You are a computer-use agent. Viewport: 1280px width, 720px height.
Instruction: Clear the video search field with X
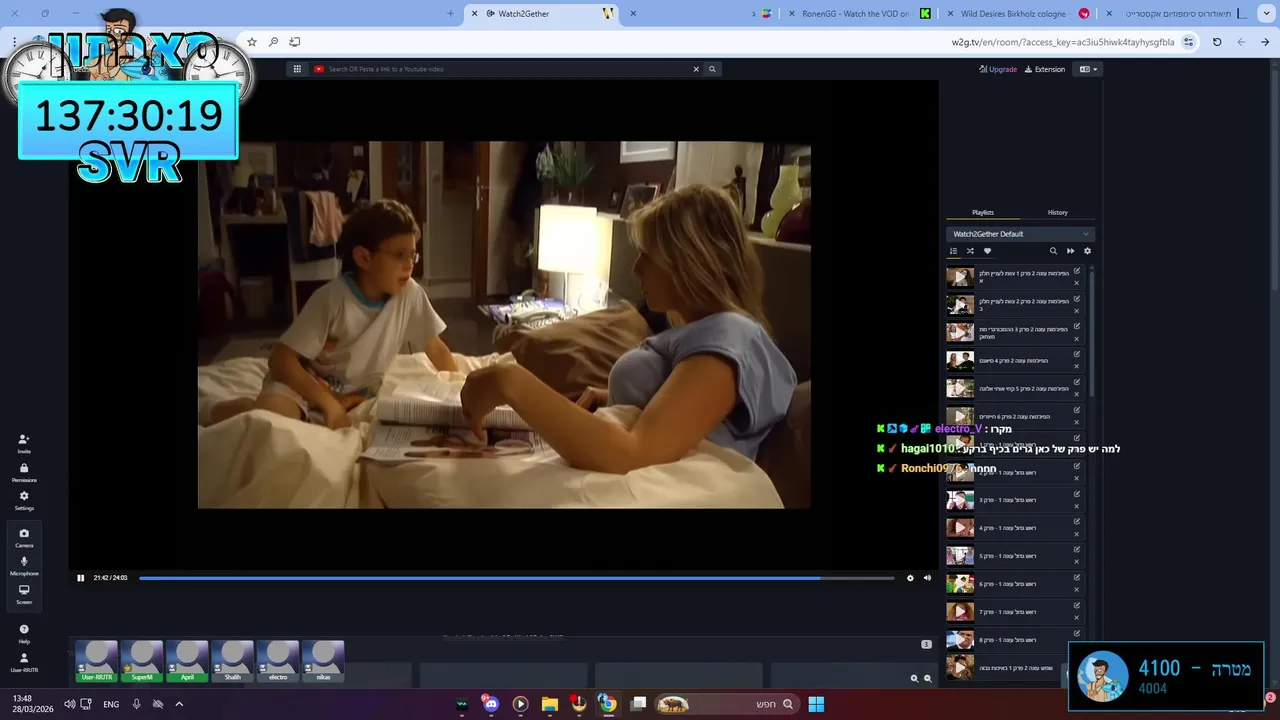tap(696, 69)
